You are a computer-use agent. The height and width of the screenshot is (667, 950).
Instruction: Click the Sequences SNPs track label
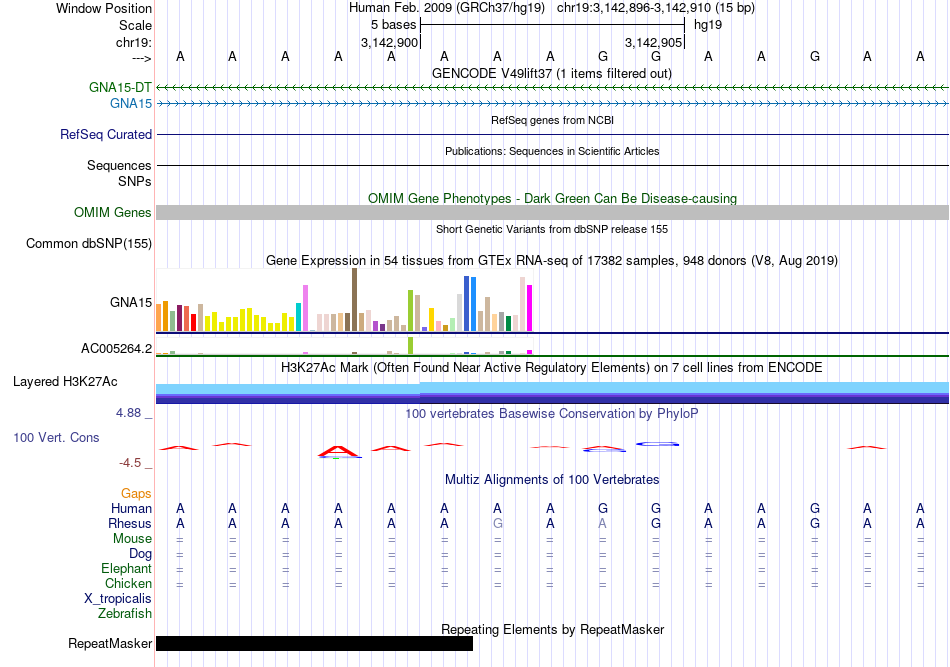point(119,173)
